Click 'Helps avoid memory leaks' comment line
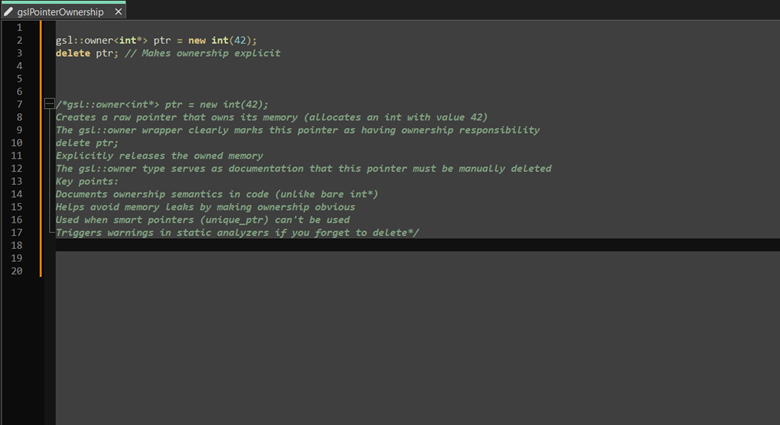 [204, 207]
